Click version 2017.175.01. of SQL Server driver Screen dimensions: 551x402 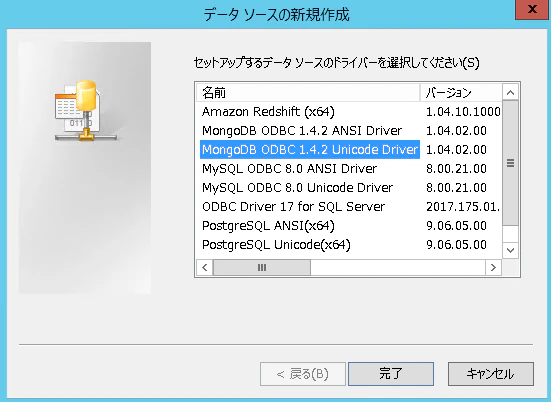pos(463,207)
